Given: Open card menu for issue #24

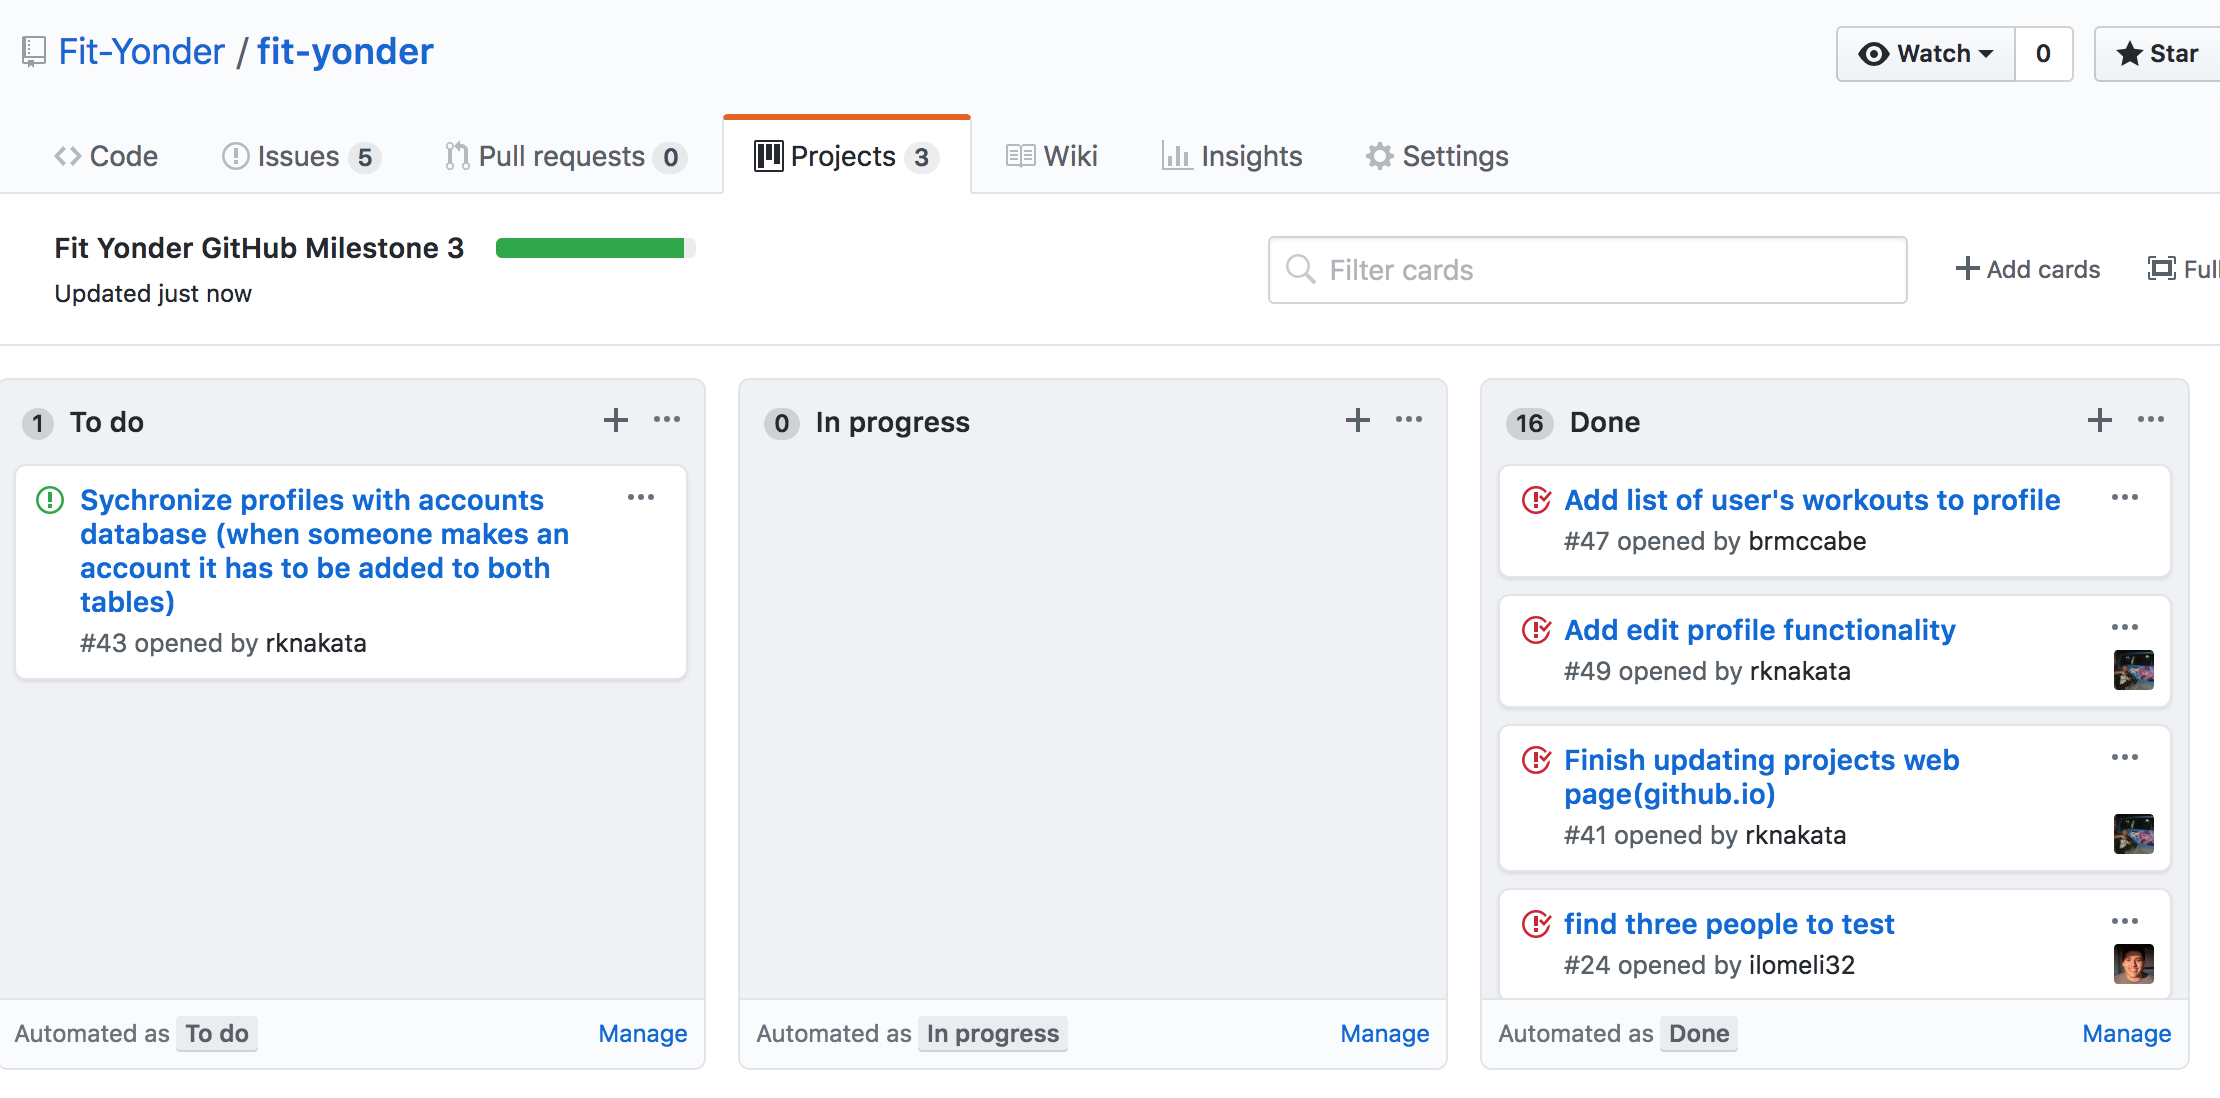Looking at the screenshot, I should pos(2125,921).
